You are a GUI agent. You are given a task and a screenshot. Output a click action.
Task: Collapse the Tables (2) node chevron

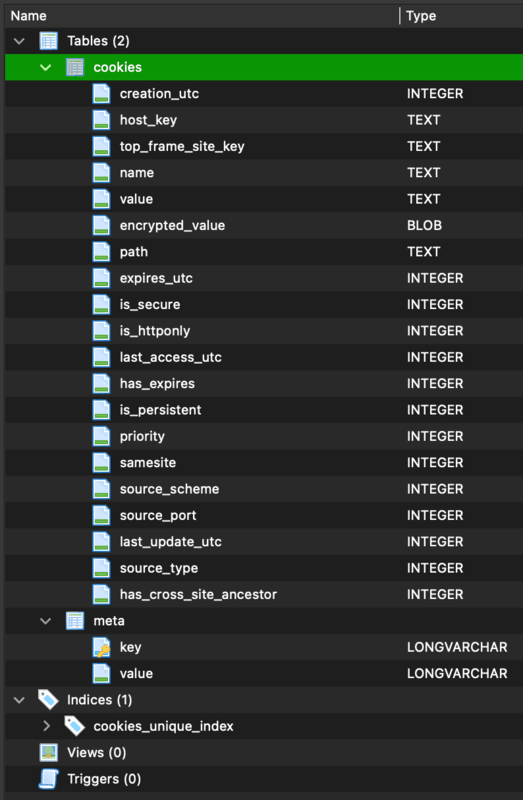click(x=19, y=41)
